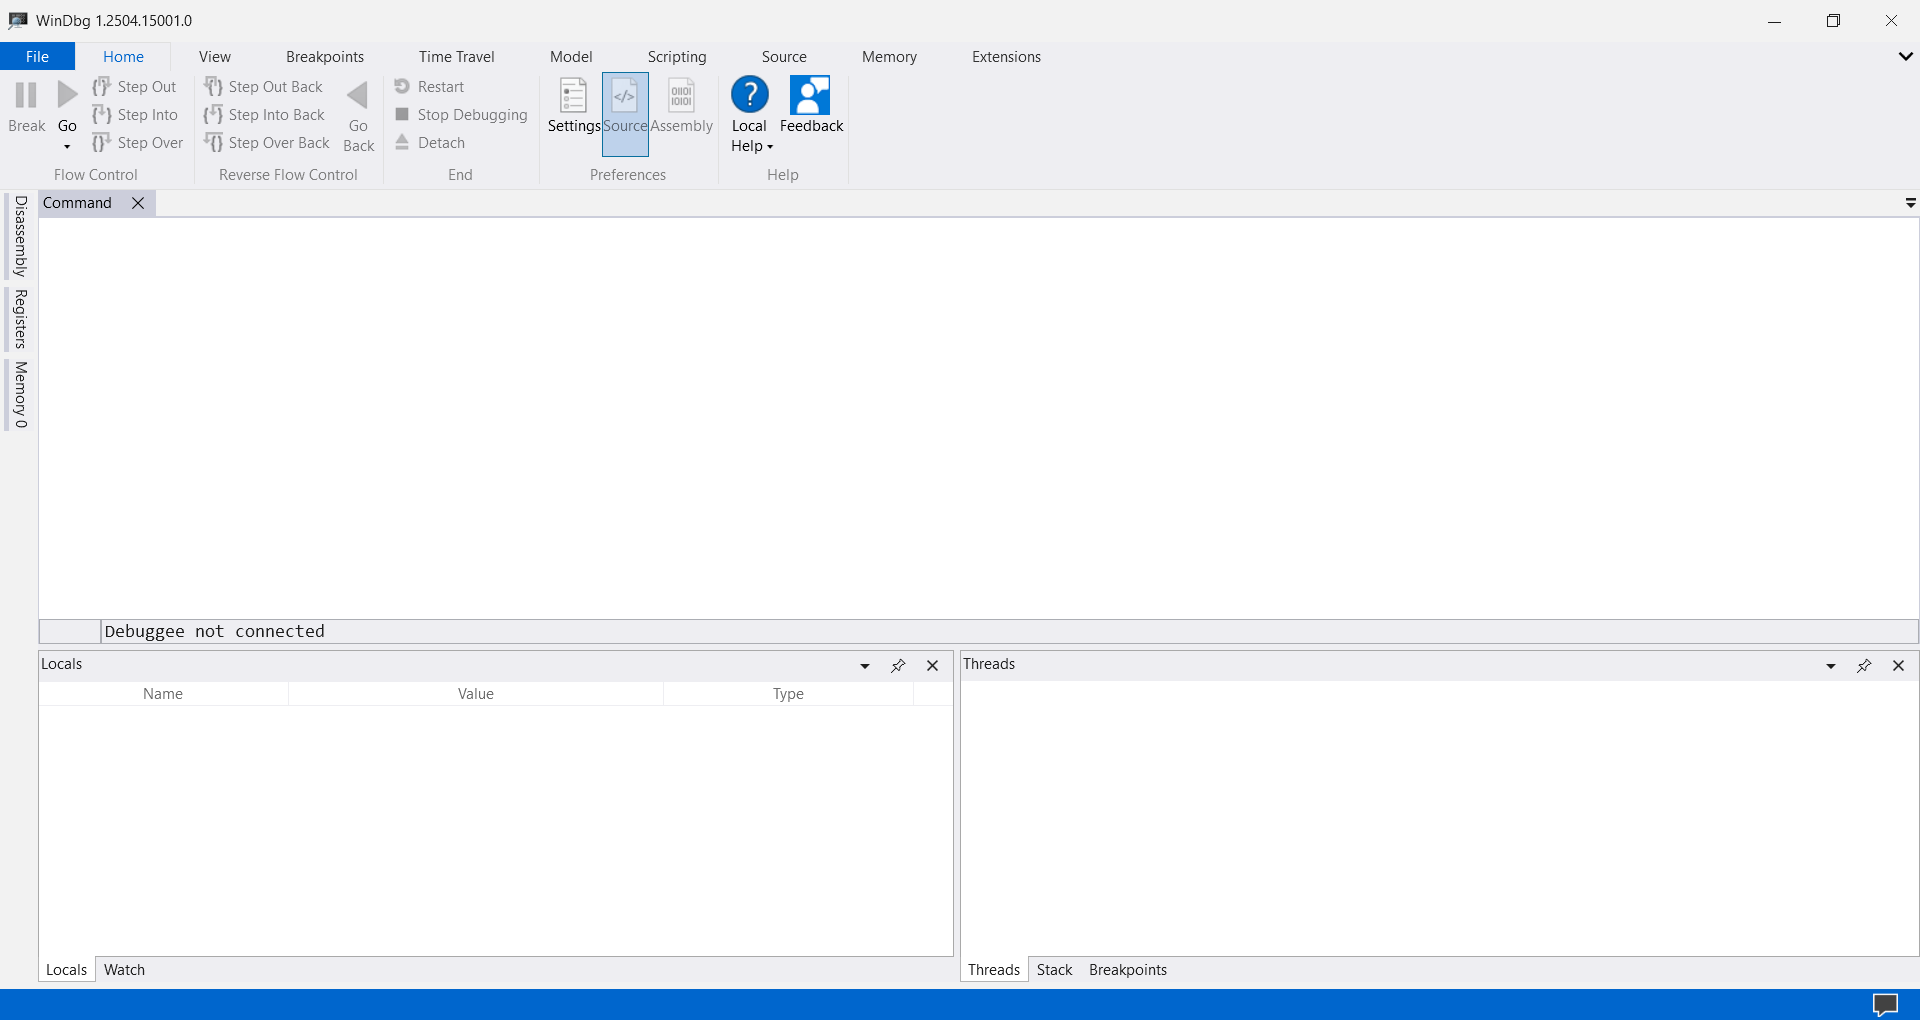Screen dimensions: 1920x1020
Task: Toggle Assembly mode preference
Action: pos(682,106)
